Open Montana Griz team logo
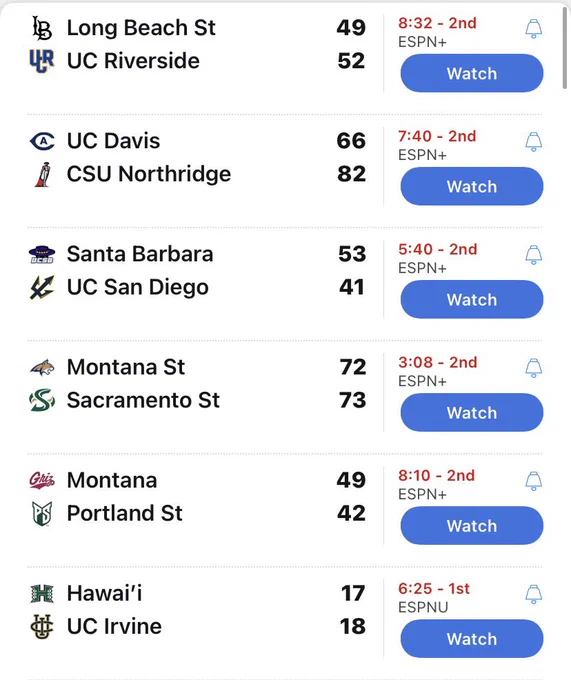Image resolution: width=571 pixels, height=680 pixels. [x=42, y=480]
